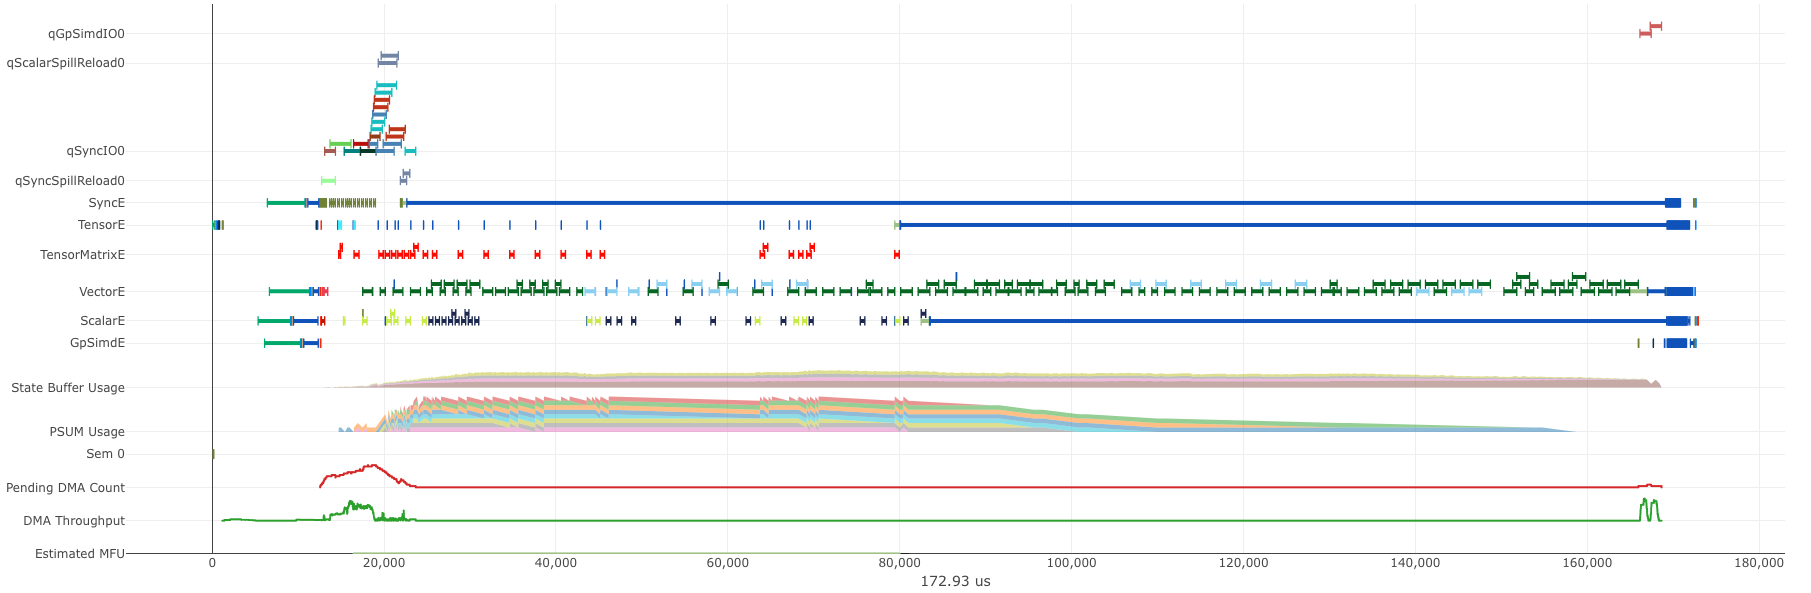Select the State Buffer Usage label
Screen dimensions: 1811x593
tap(68, 388)
